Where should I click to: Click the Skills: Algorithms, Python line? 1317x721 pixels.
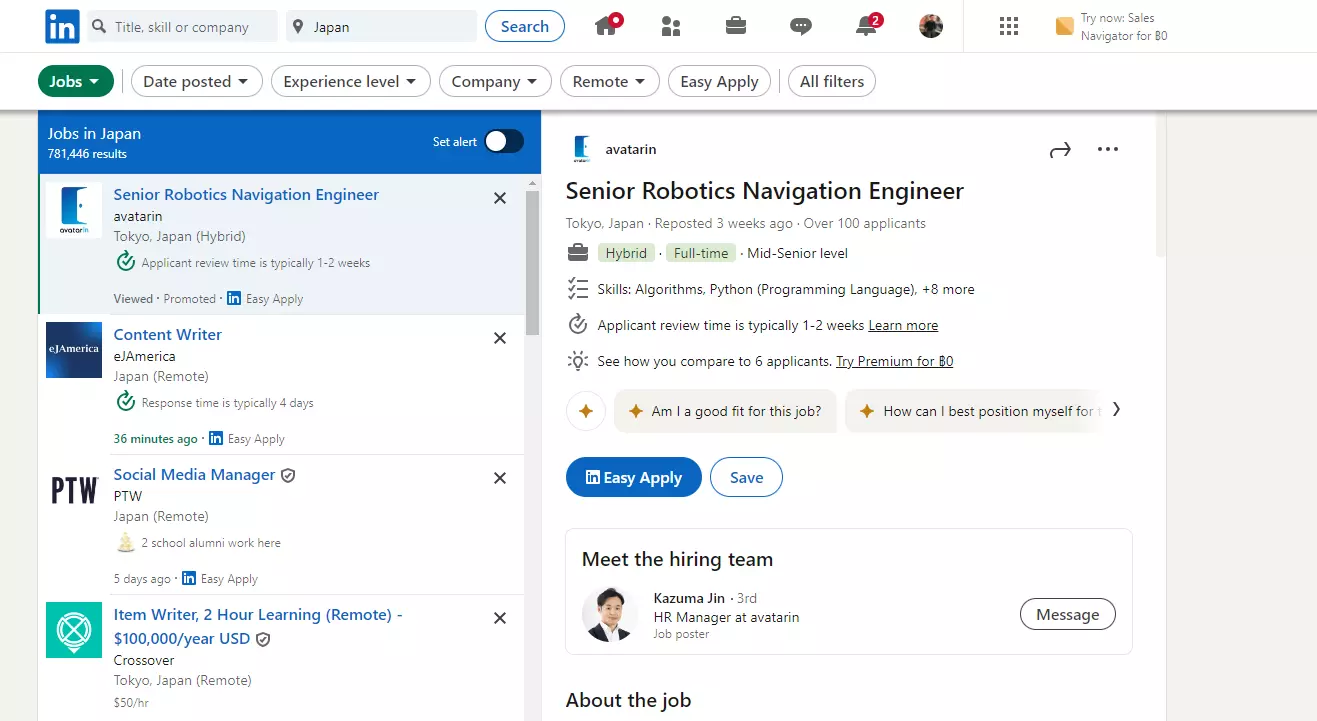pos(786,289)
